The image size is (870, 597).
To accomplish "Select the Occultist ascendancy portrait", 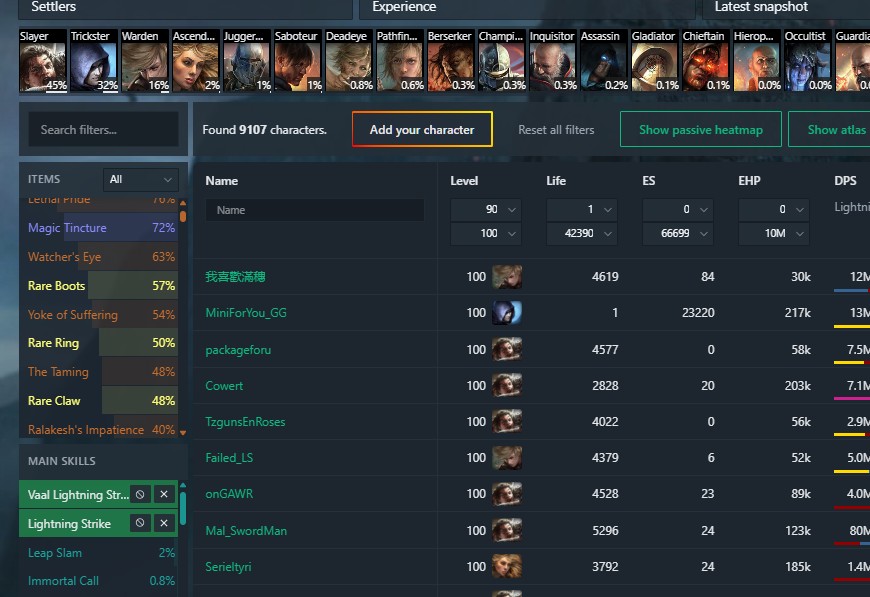I will click(x=808, y=60).
